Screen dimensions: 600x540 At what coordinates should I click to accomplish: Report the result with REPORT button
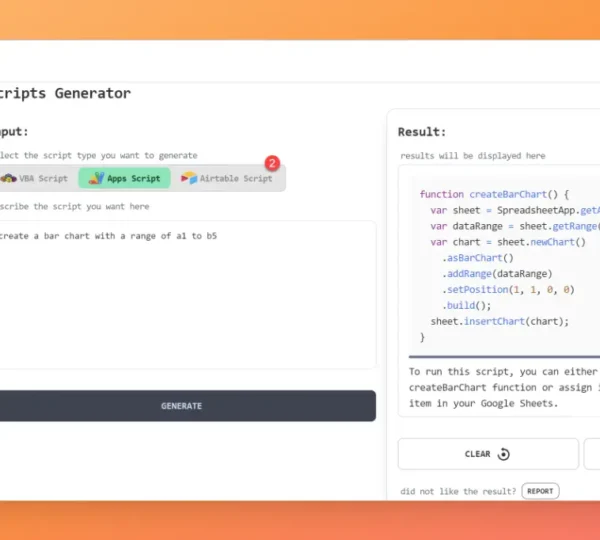[540, 491]
